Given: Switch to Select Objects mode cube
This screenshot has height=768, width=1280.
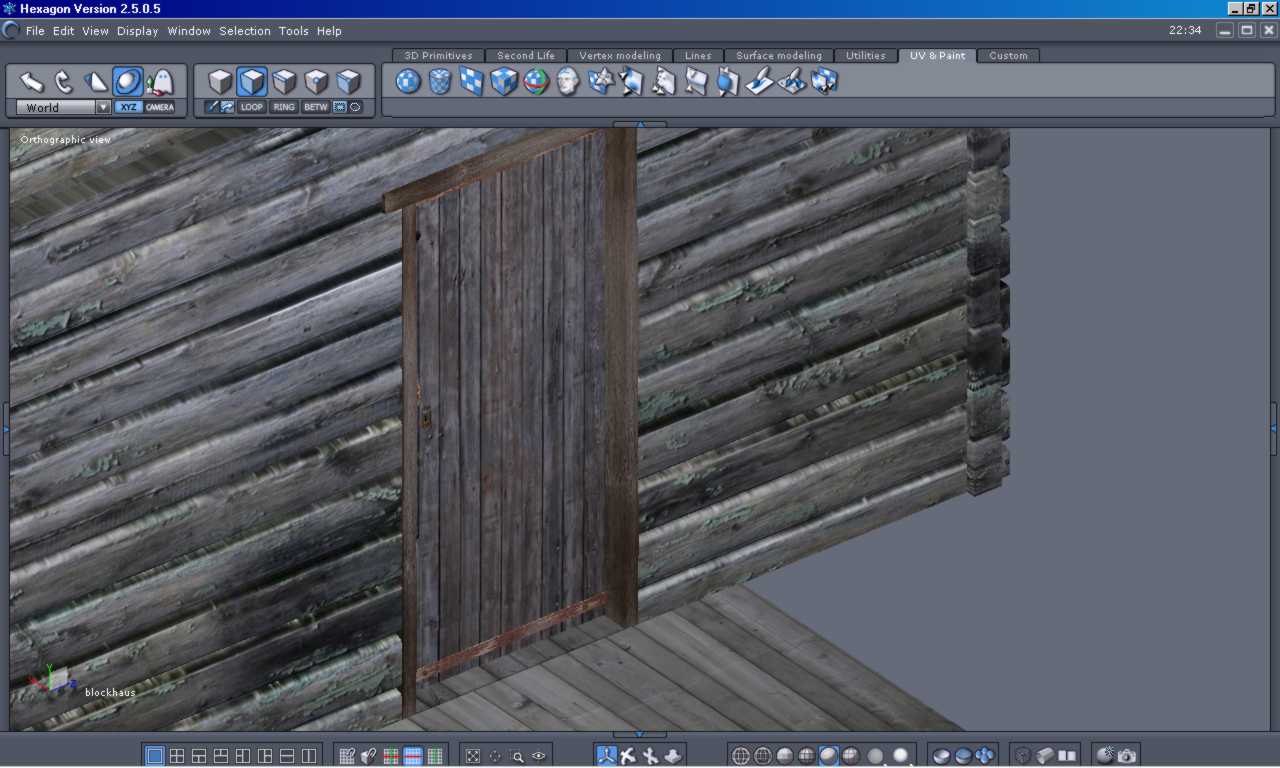Looking at the screenshot, I should click(x=220, y=82).
